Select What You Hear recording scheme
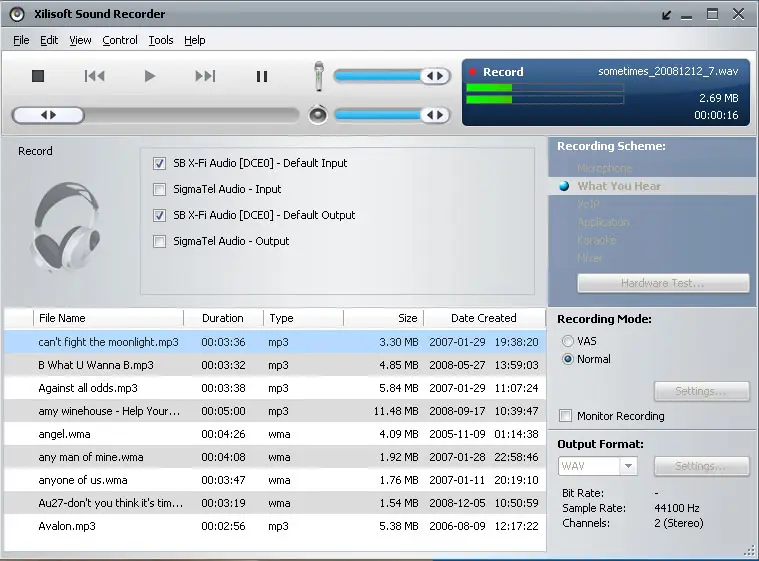Screen dimensions: 759x561 (x=619, y=186)
